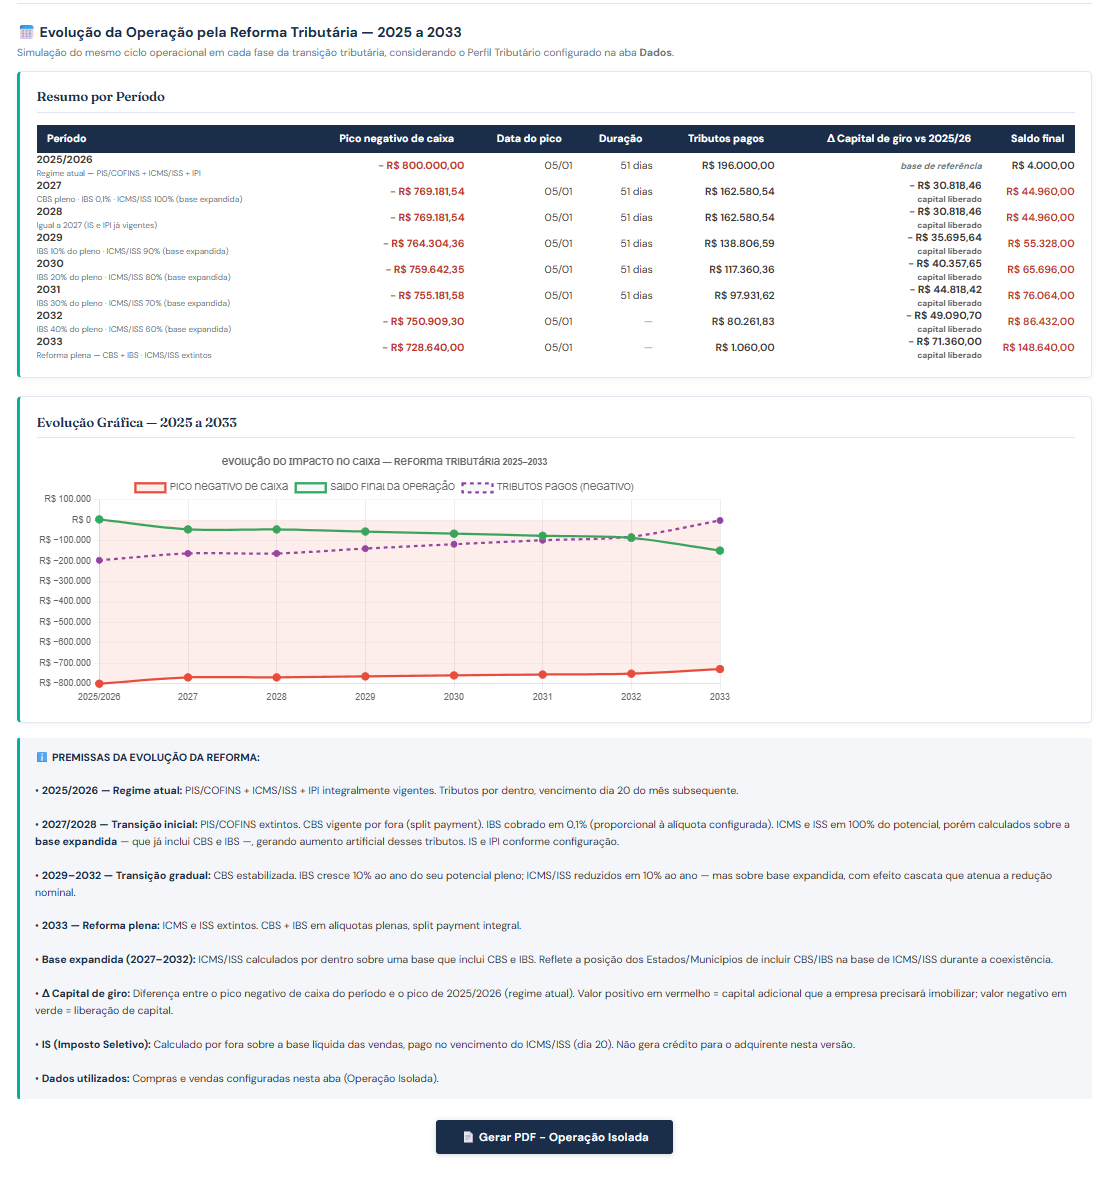This screenshot has height=1180, width=1107.
Task: Select the green 2033 data point on the chart
Action: tap(720, 551)
